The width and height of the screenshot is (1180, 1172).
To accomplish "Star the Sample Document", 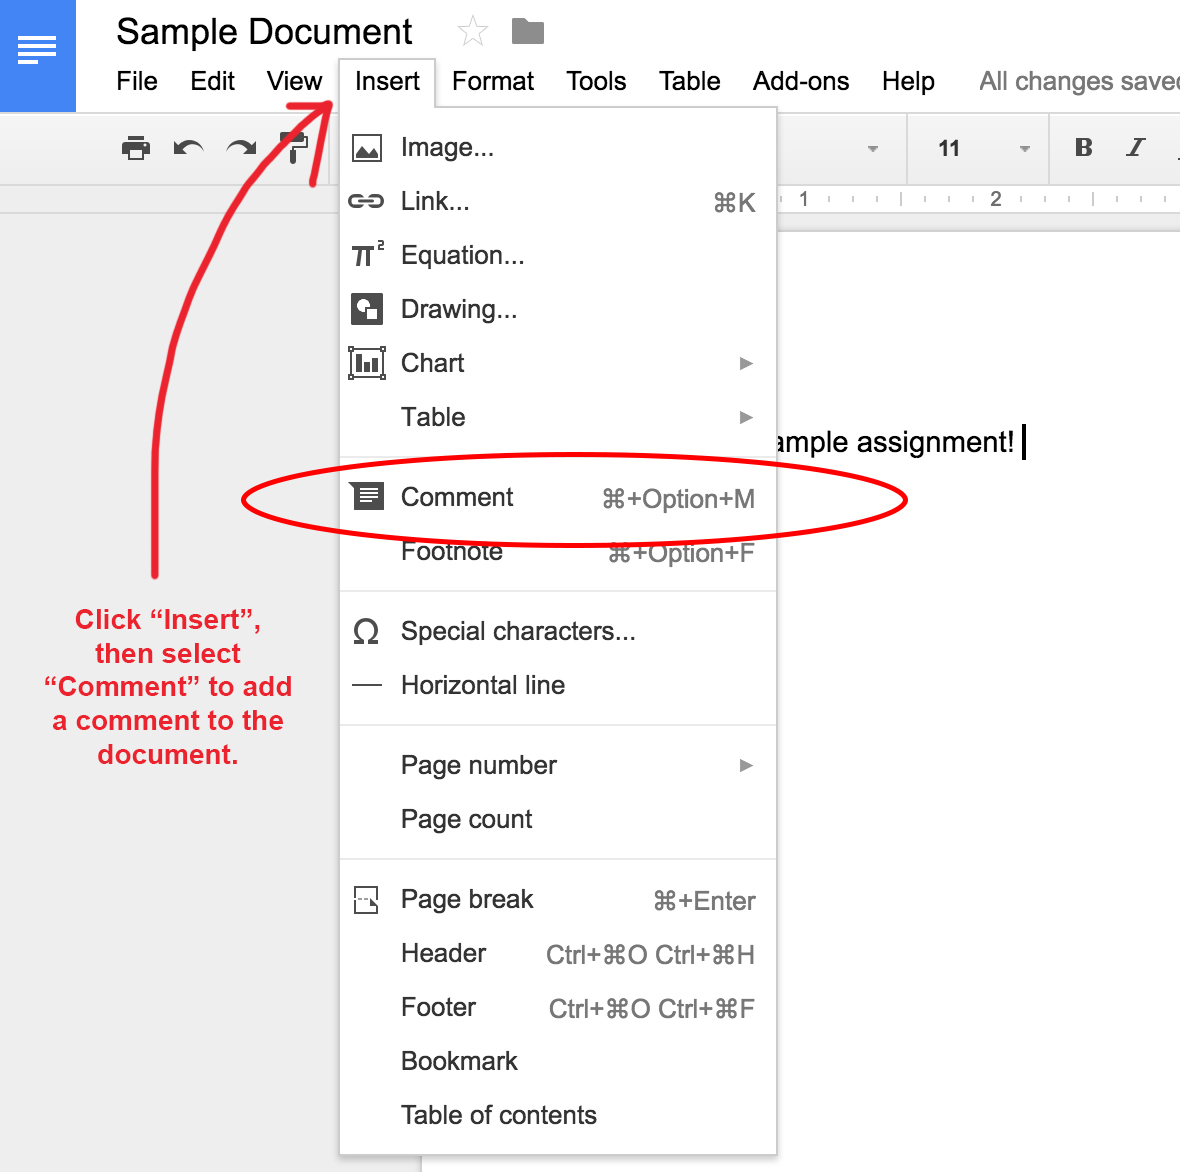I will [471, 31].
